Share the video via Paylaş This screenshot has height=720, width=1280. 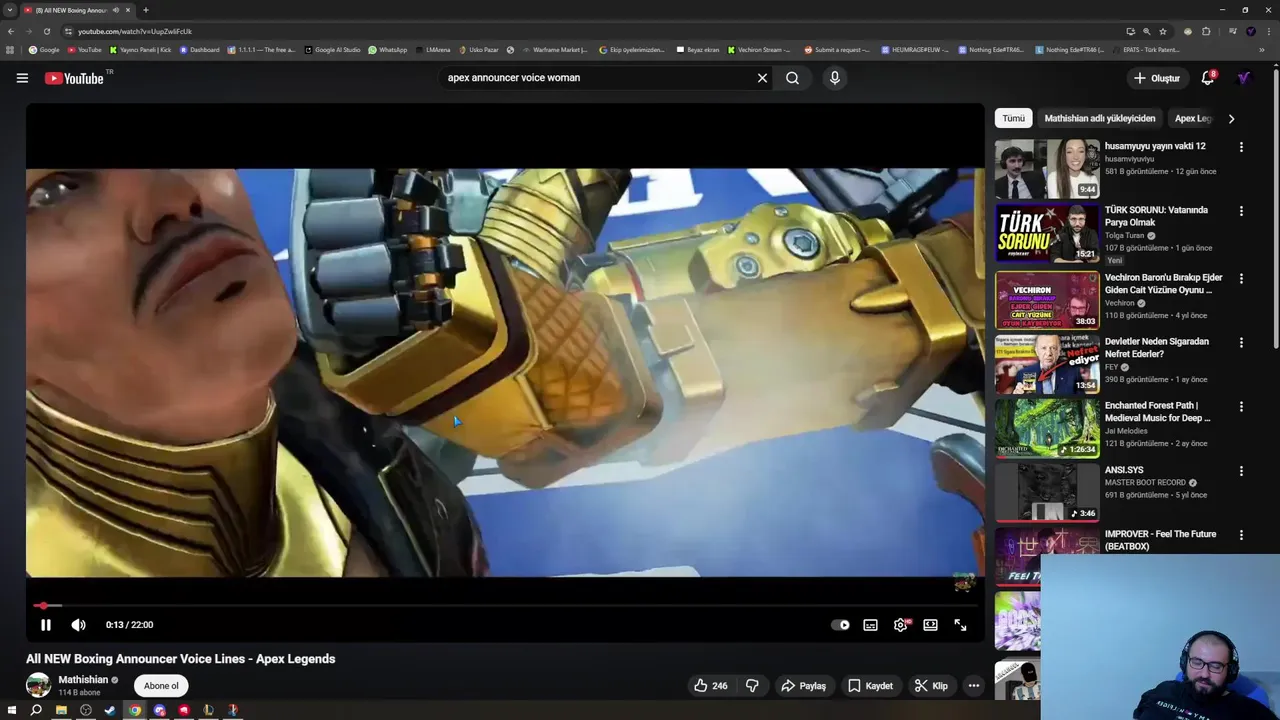[803, 686]
